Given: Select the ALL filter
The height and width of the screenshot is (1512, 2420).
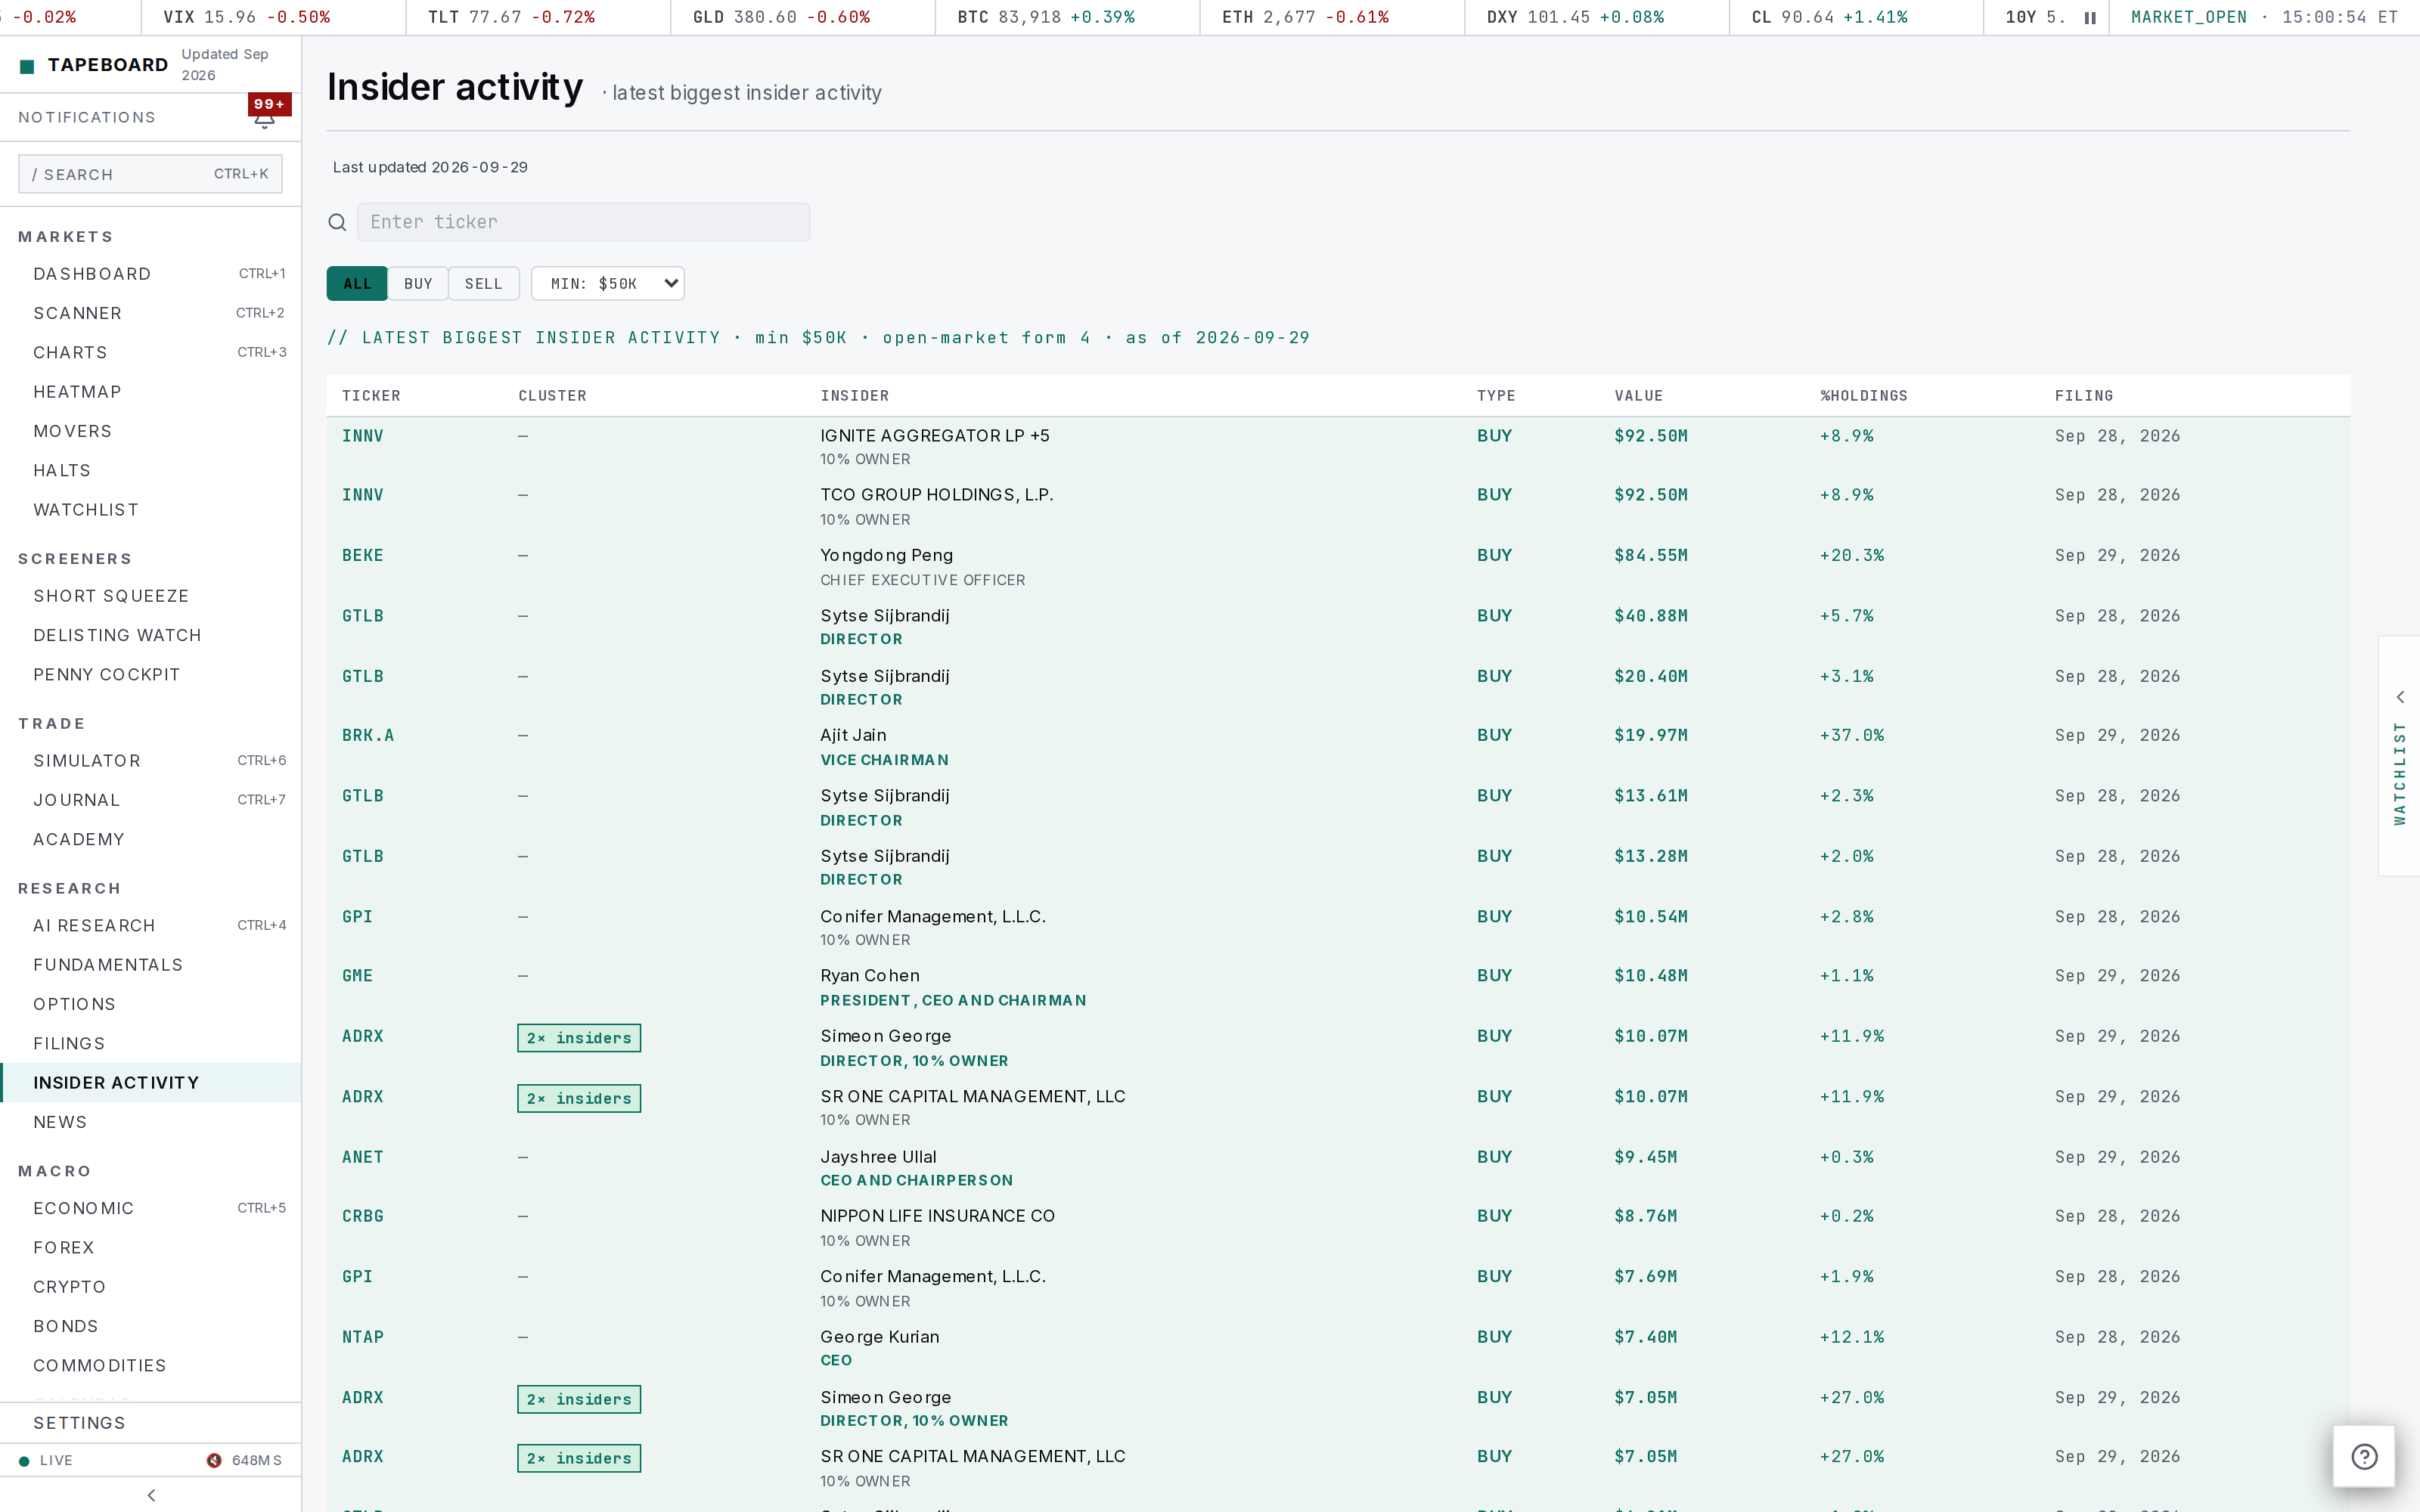Looking at the screenshot, I should (x=357, y=284).
